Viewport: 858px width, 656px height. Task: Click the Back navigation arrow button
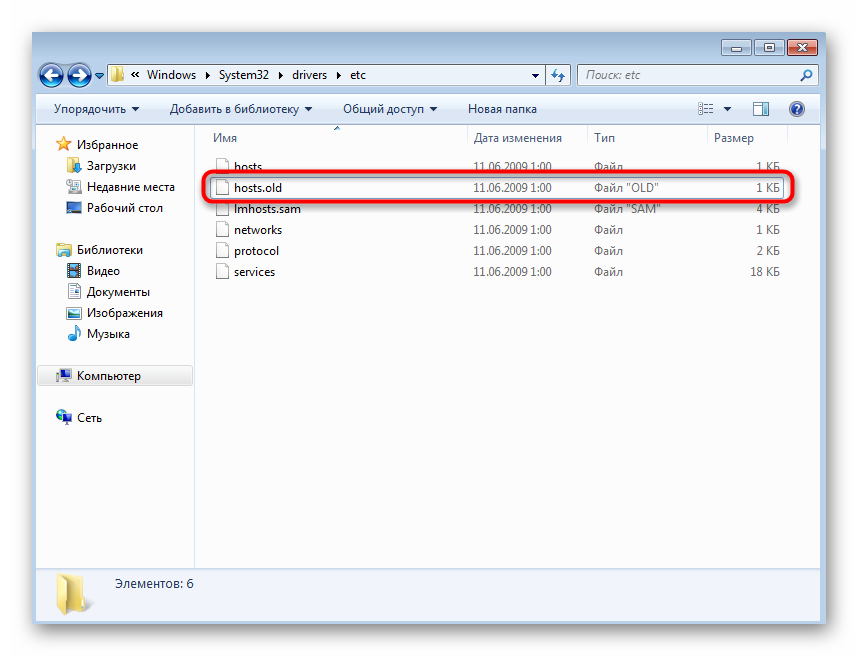point(52,75)
